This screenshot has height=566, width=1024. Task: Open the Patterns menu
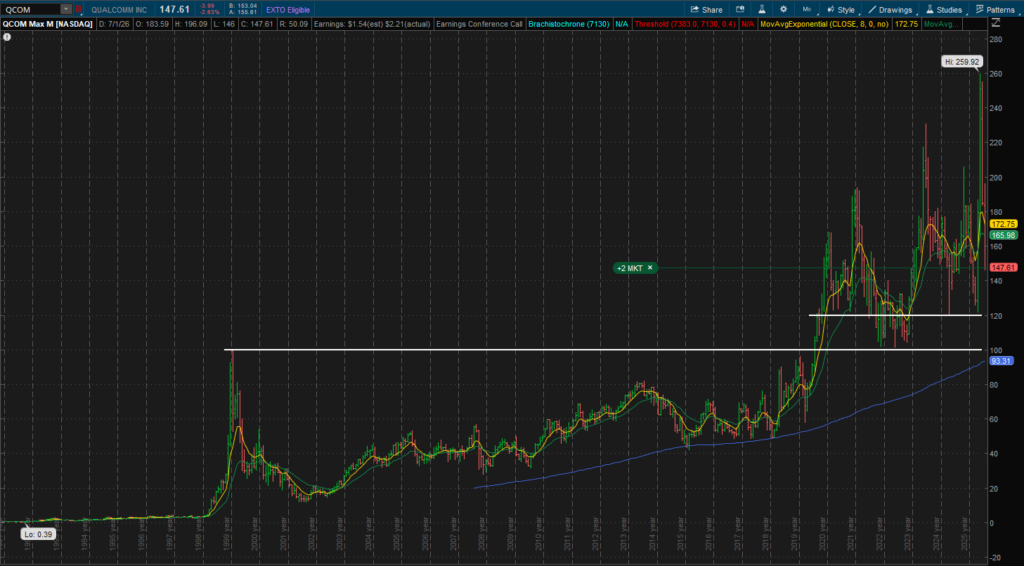[x=995, y=10]
